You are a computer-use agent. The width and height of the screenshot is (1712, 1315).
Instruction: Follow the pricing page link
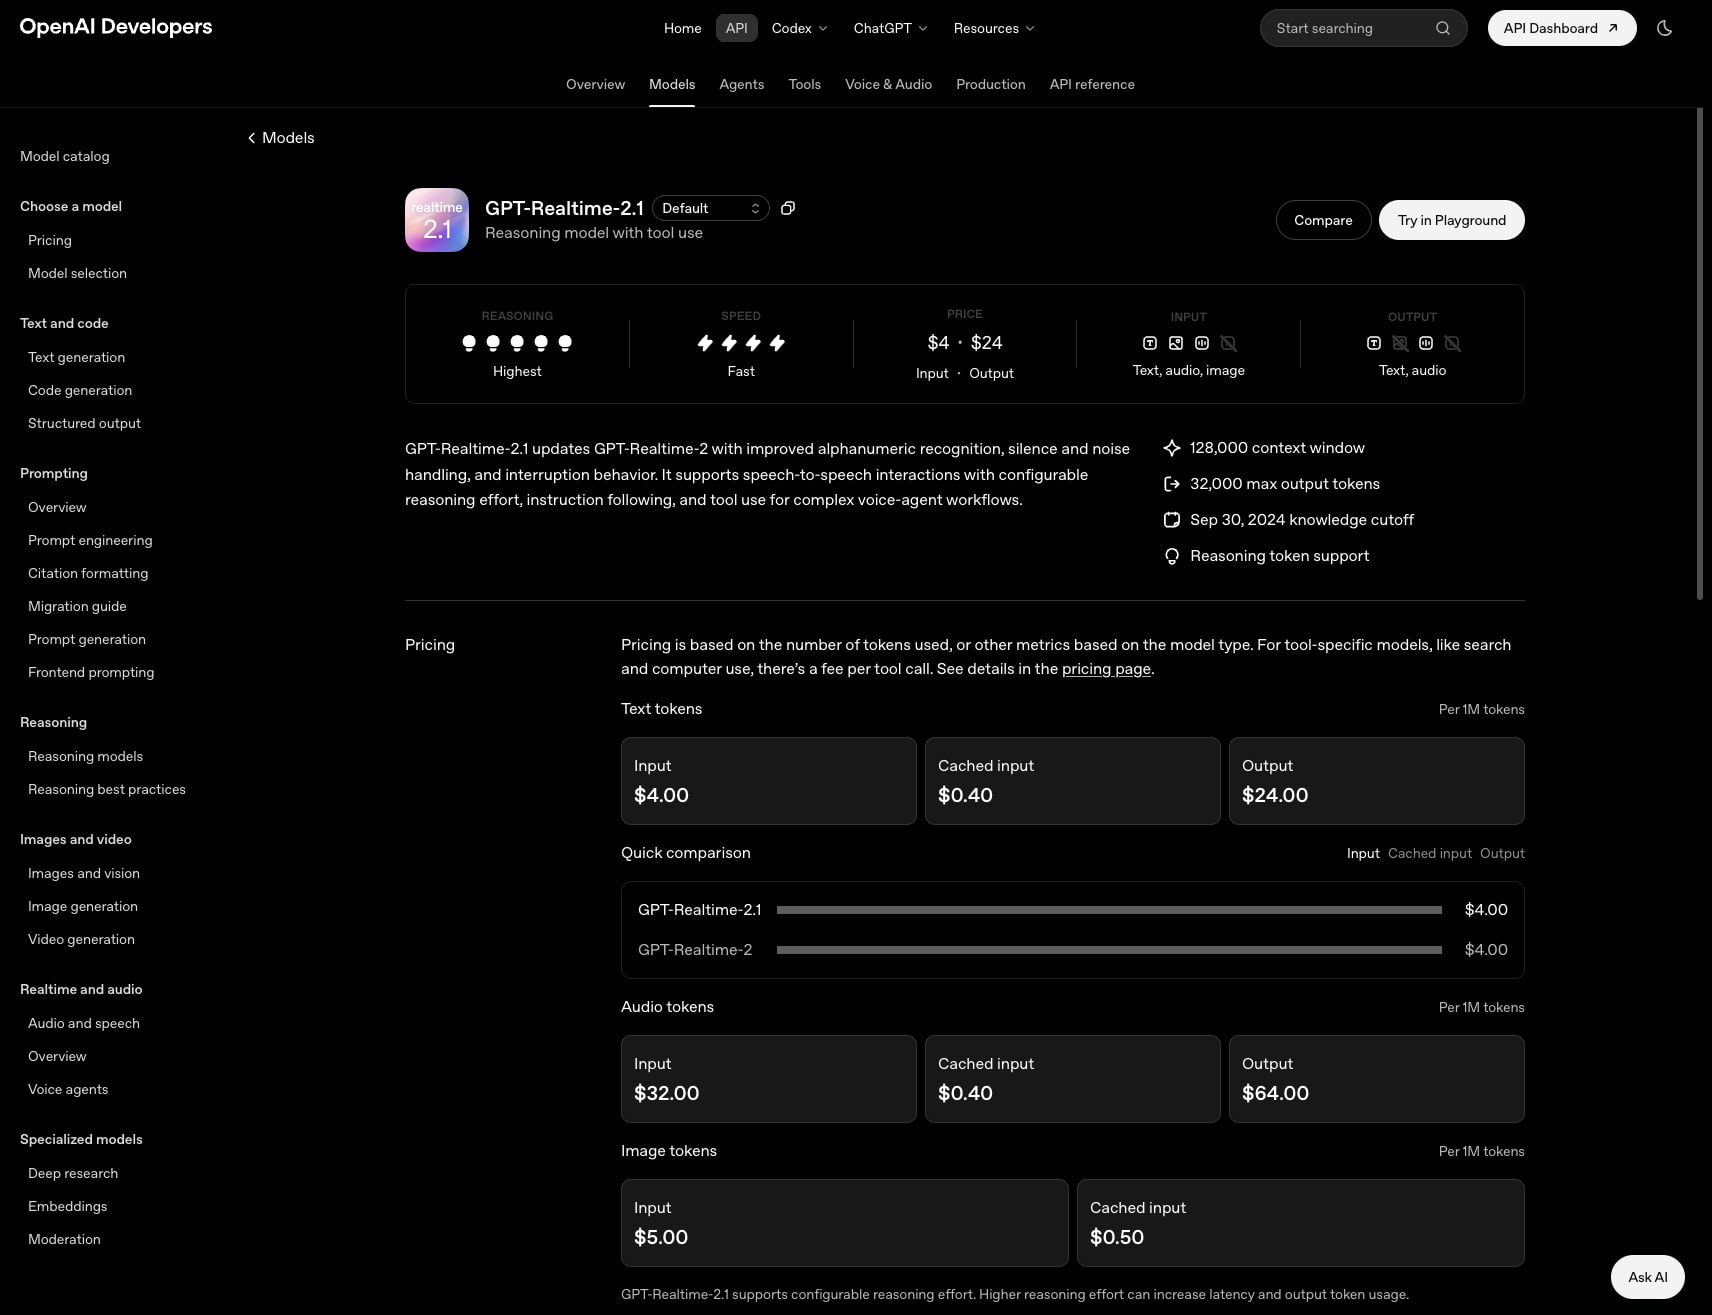[1106, 669]
